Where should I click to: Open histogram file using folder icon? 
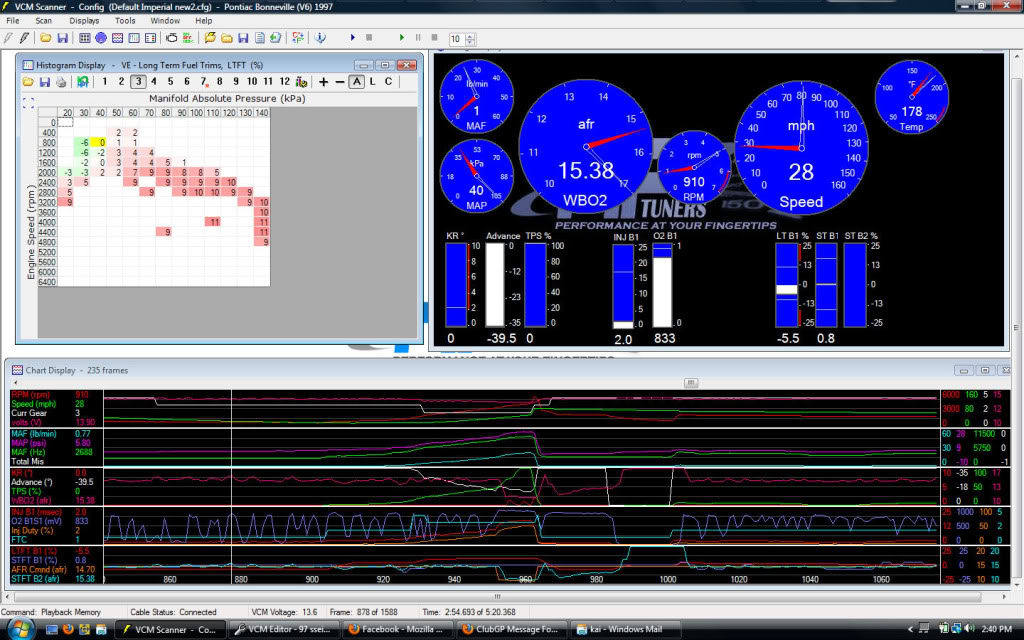click(x=28, y=82)
